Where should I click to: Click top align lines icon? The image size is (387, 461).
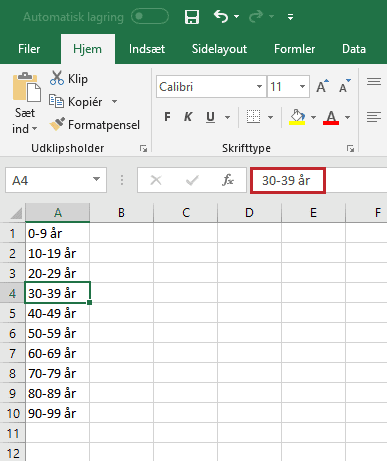pos(374,82)
